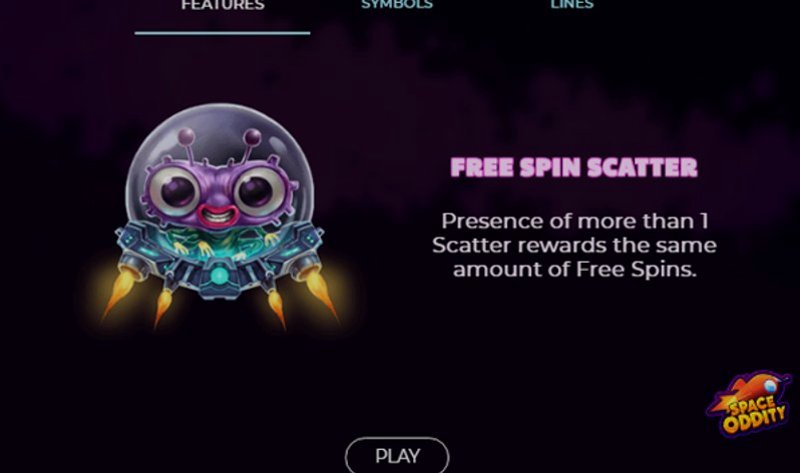This screenshot has width=800, height=473.
Task: Click the rocket in the Space Oddity logo
Action: coord(751,391)
